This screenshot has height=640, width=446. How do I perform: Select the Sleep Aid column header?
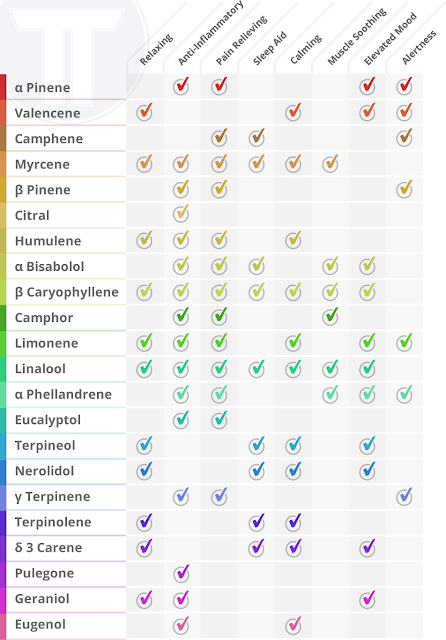coord(270,48)
